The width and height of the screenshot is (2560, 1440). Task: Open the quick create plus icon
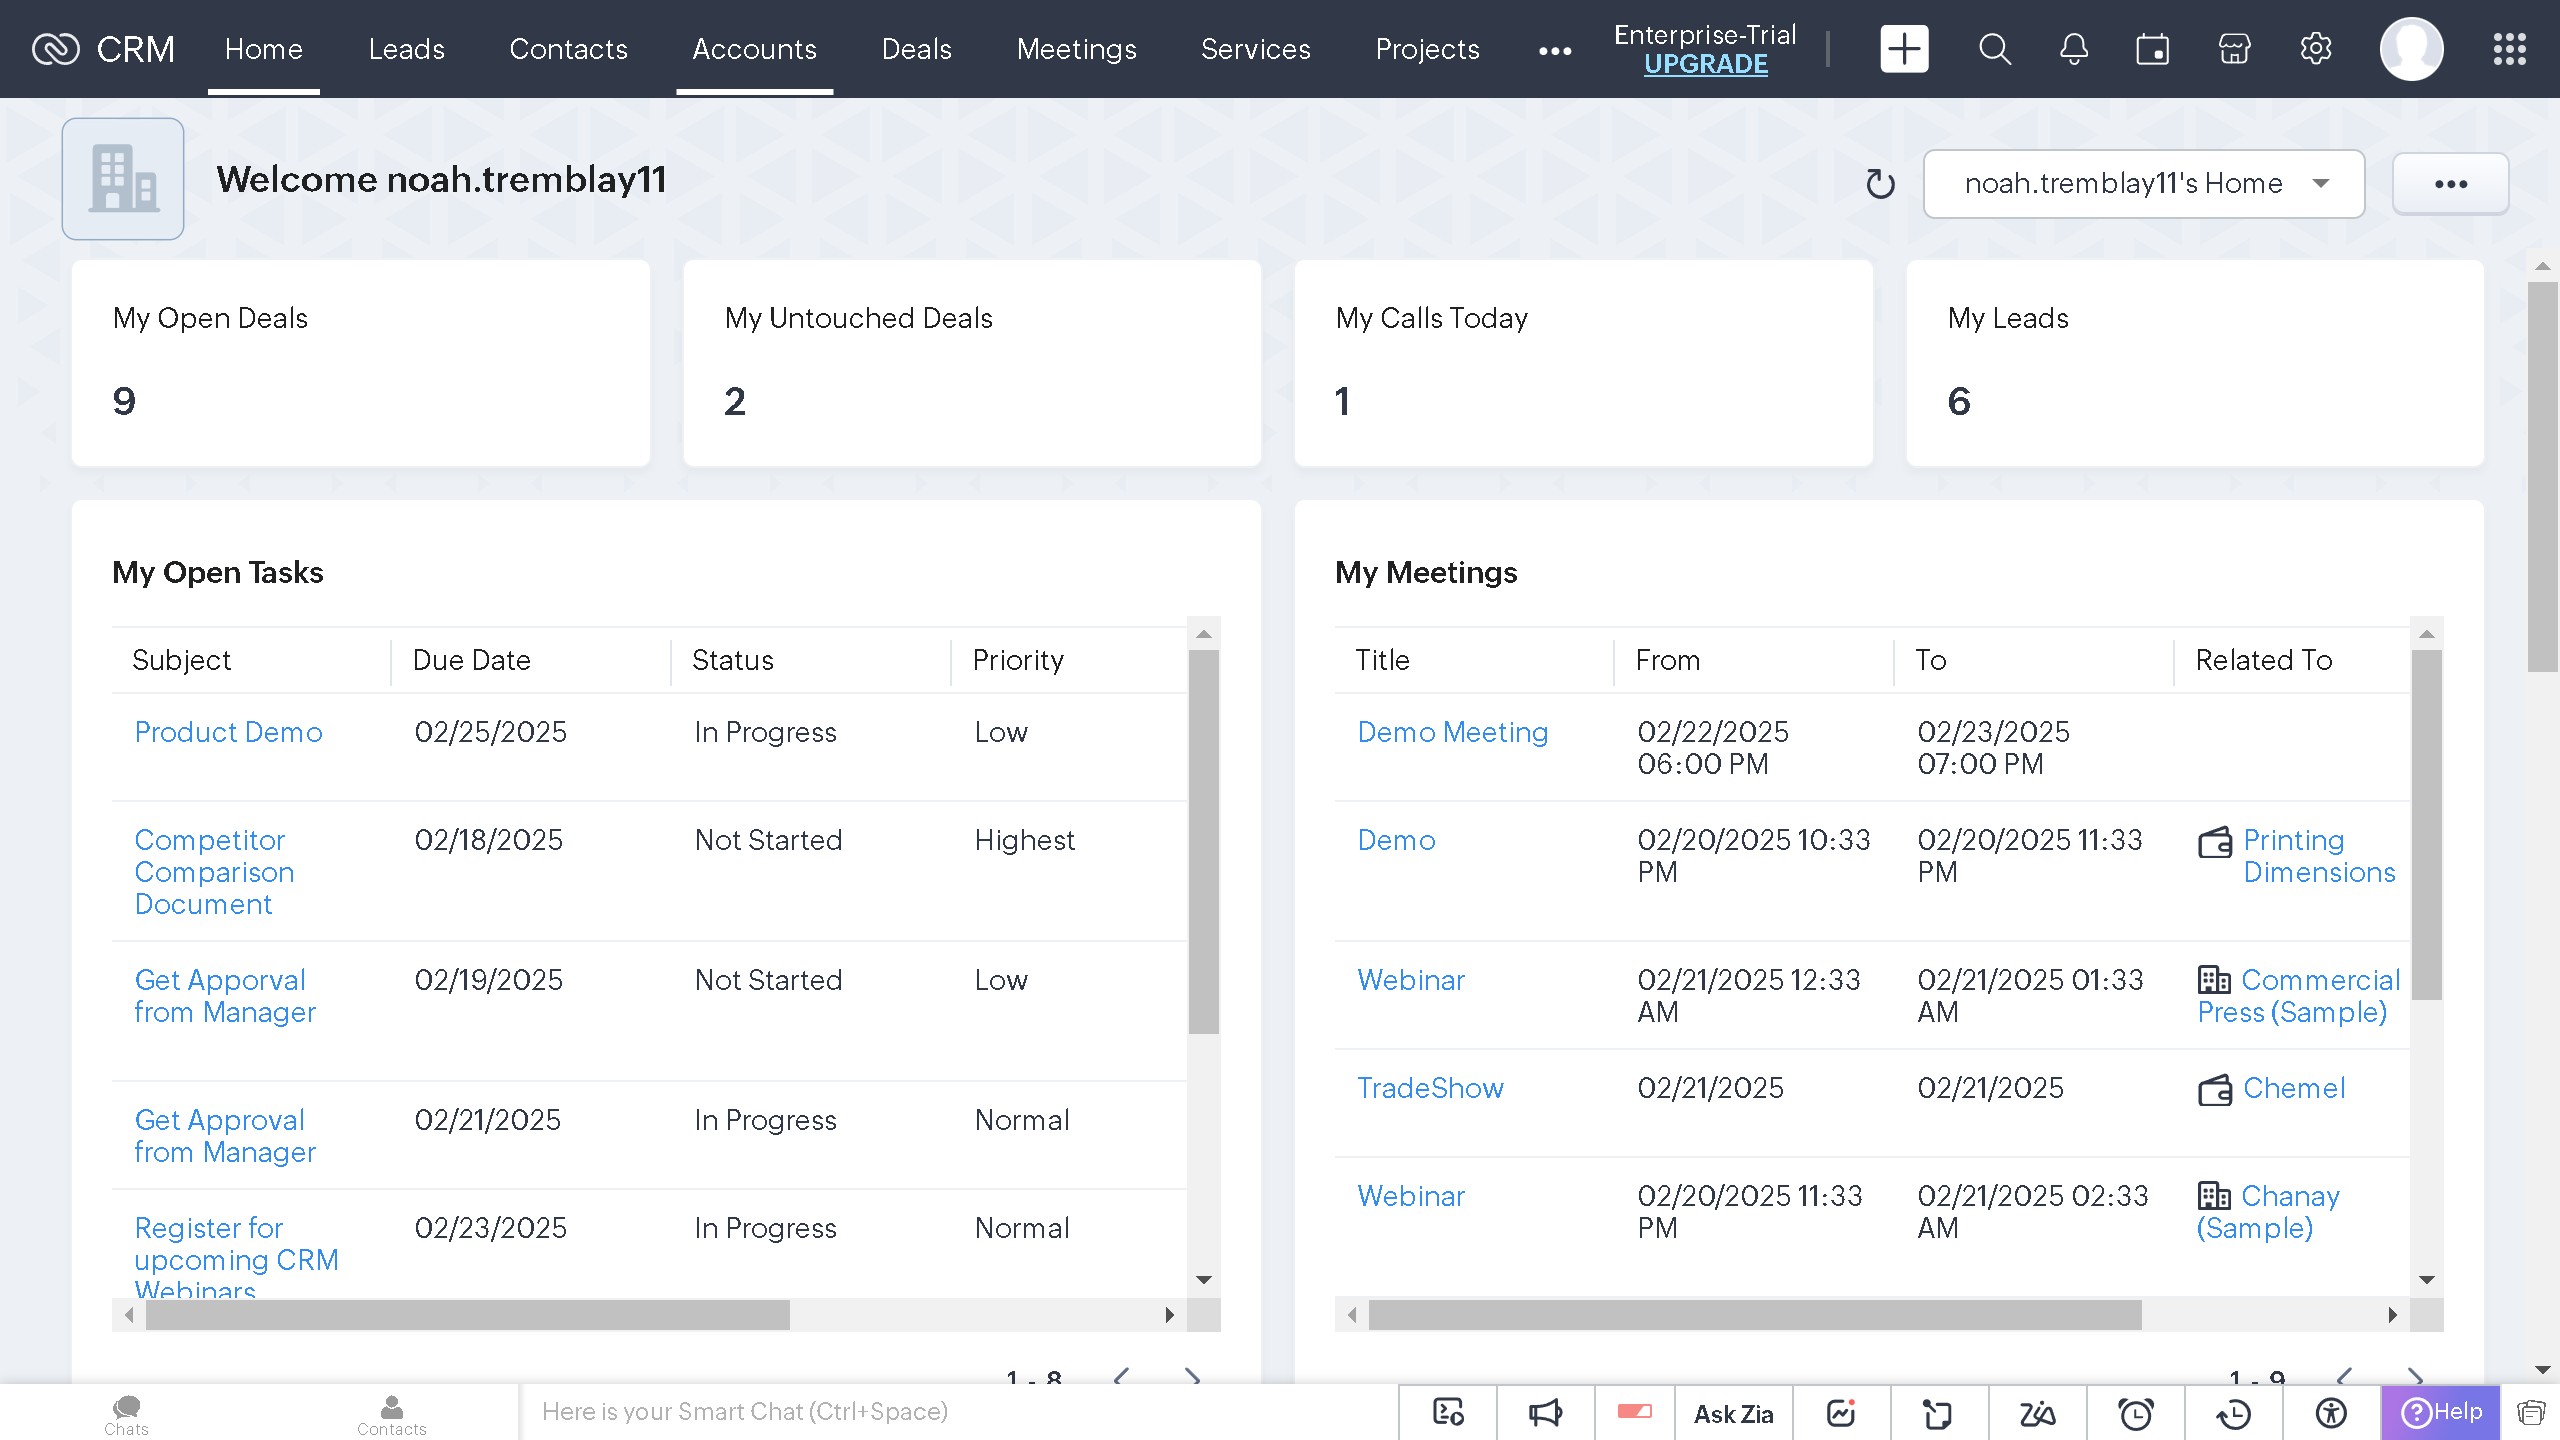click(1903, 49)
